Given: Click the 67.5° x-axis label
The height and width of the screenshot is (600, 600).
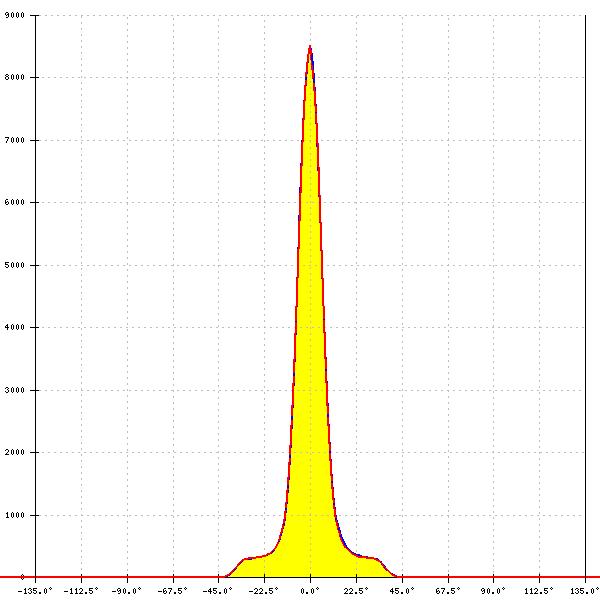Looking at the screenshot, I should click(448, 591).
